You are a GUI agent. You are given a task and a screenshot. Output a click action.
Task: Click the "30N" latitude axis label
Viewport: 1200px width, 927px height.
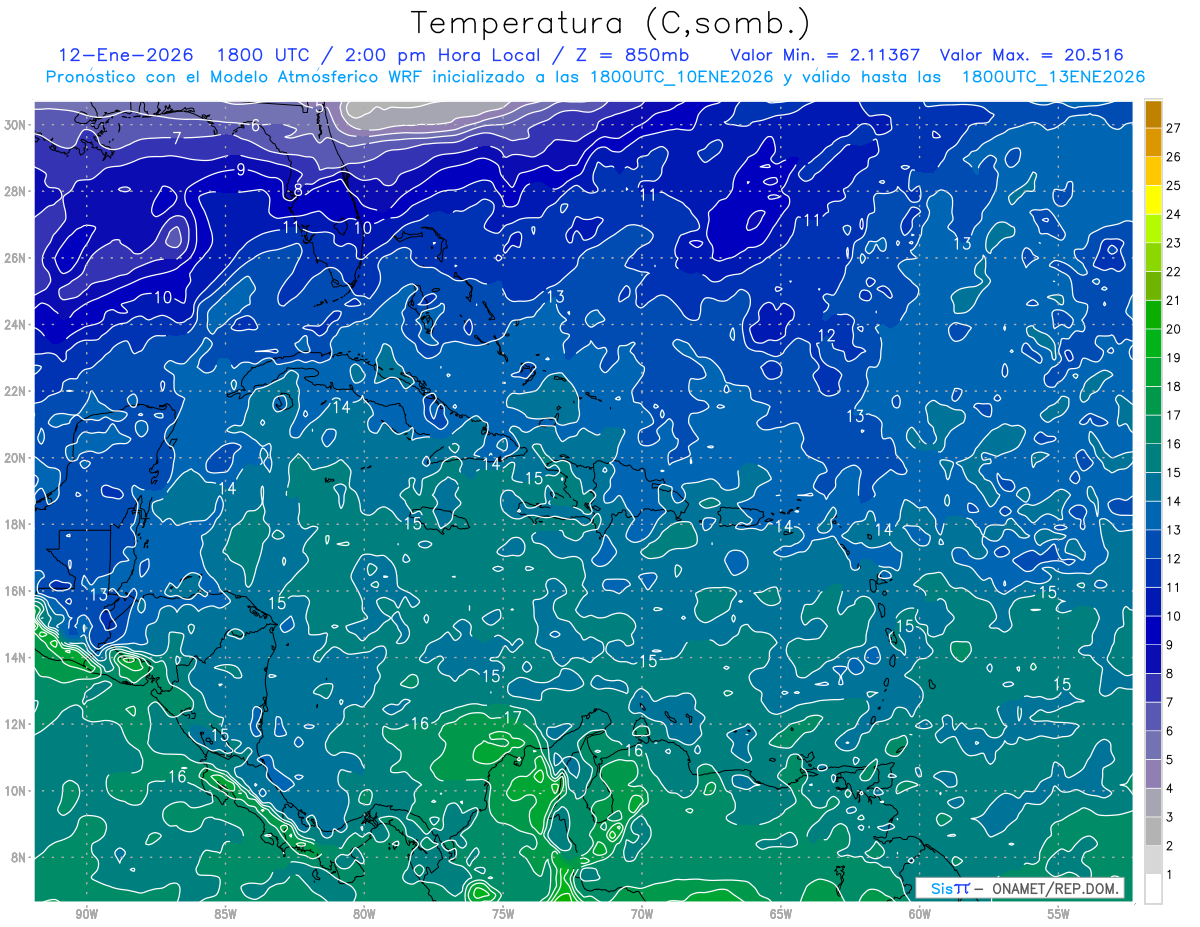(x=17, y=125)
